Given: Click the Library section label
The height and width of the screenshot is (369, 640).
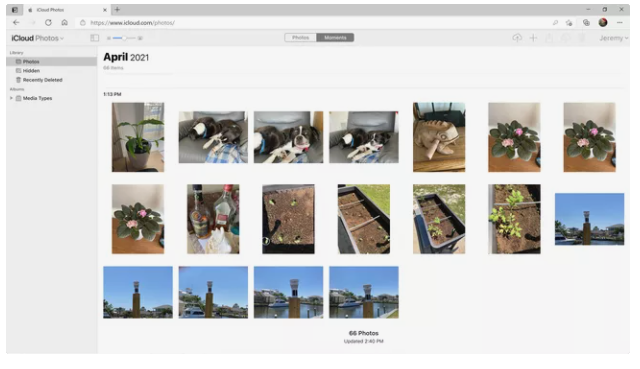Looking at the screenshot, I should 16,53.
